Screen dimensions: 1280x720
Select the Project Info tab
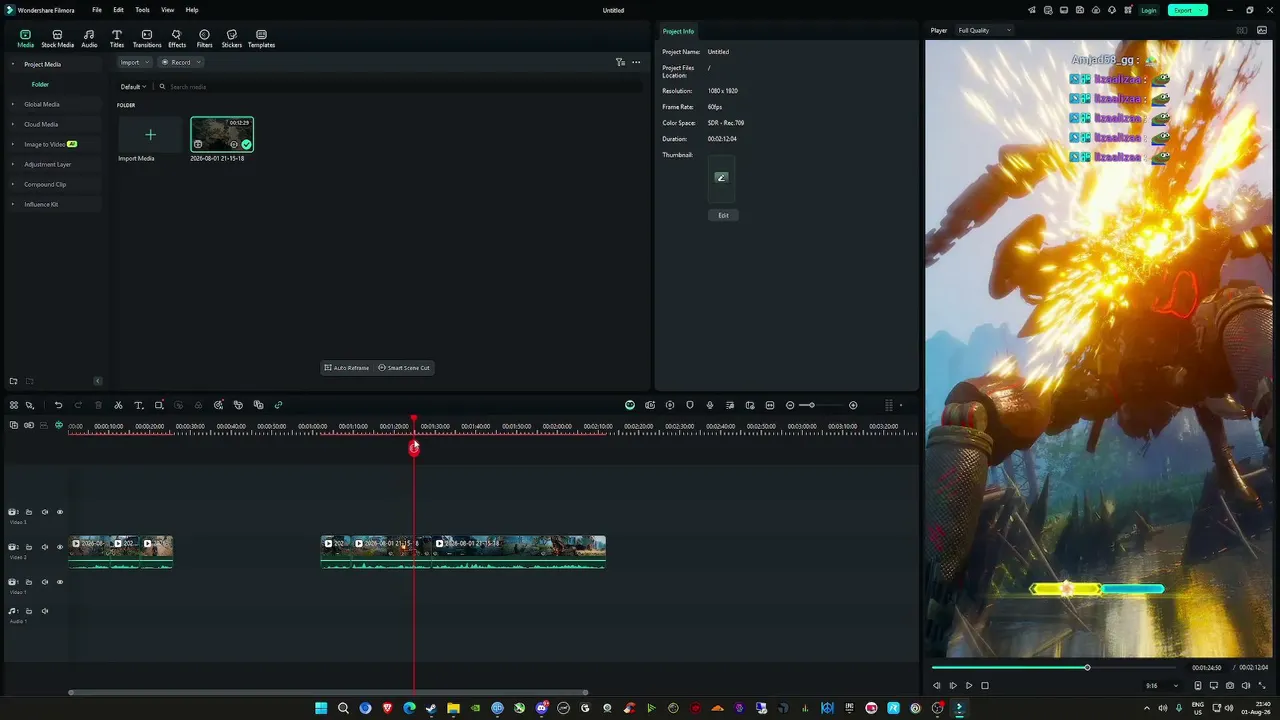(x=678, y=31)
